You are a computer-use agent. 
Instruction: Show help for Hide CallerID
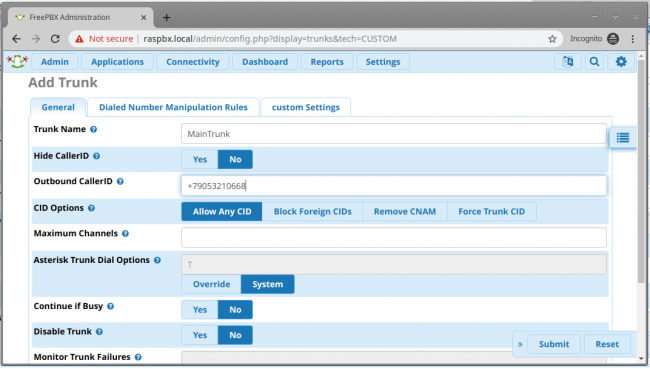coord(97,156)
